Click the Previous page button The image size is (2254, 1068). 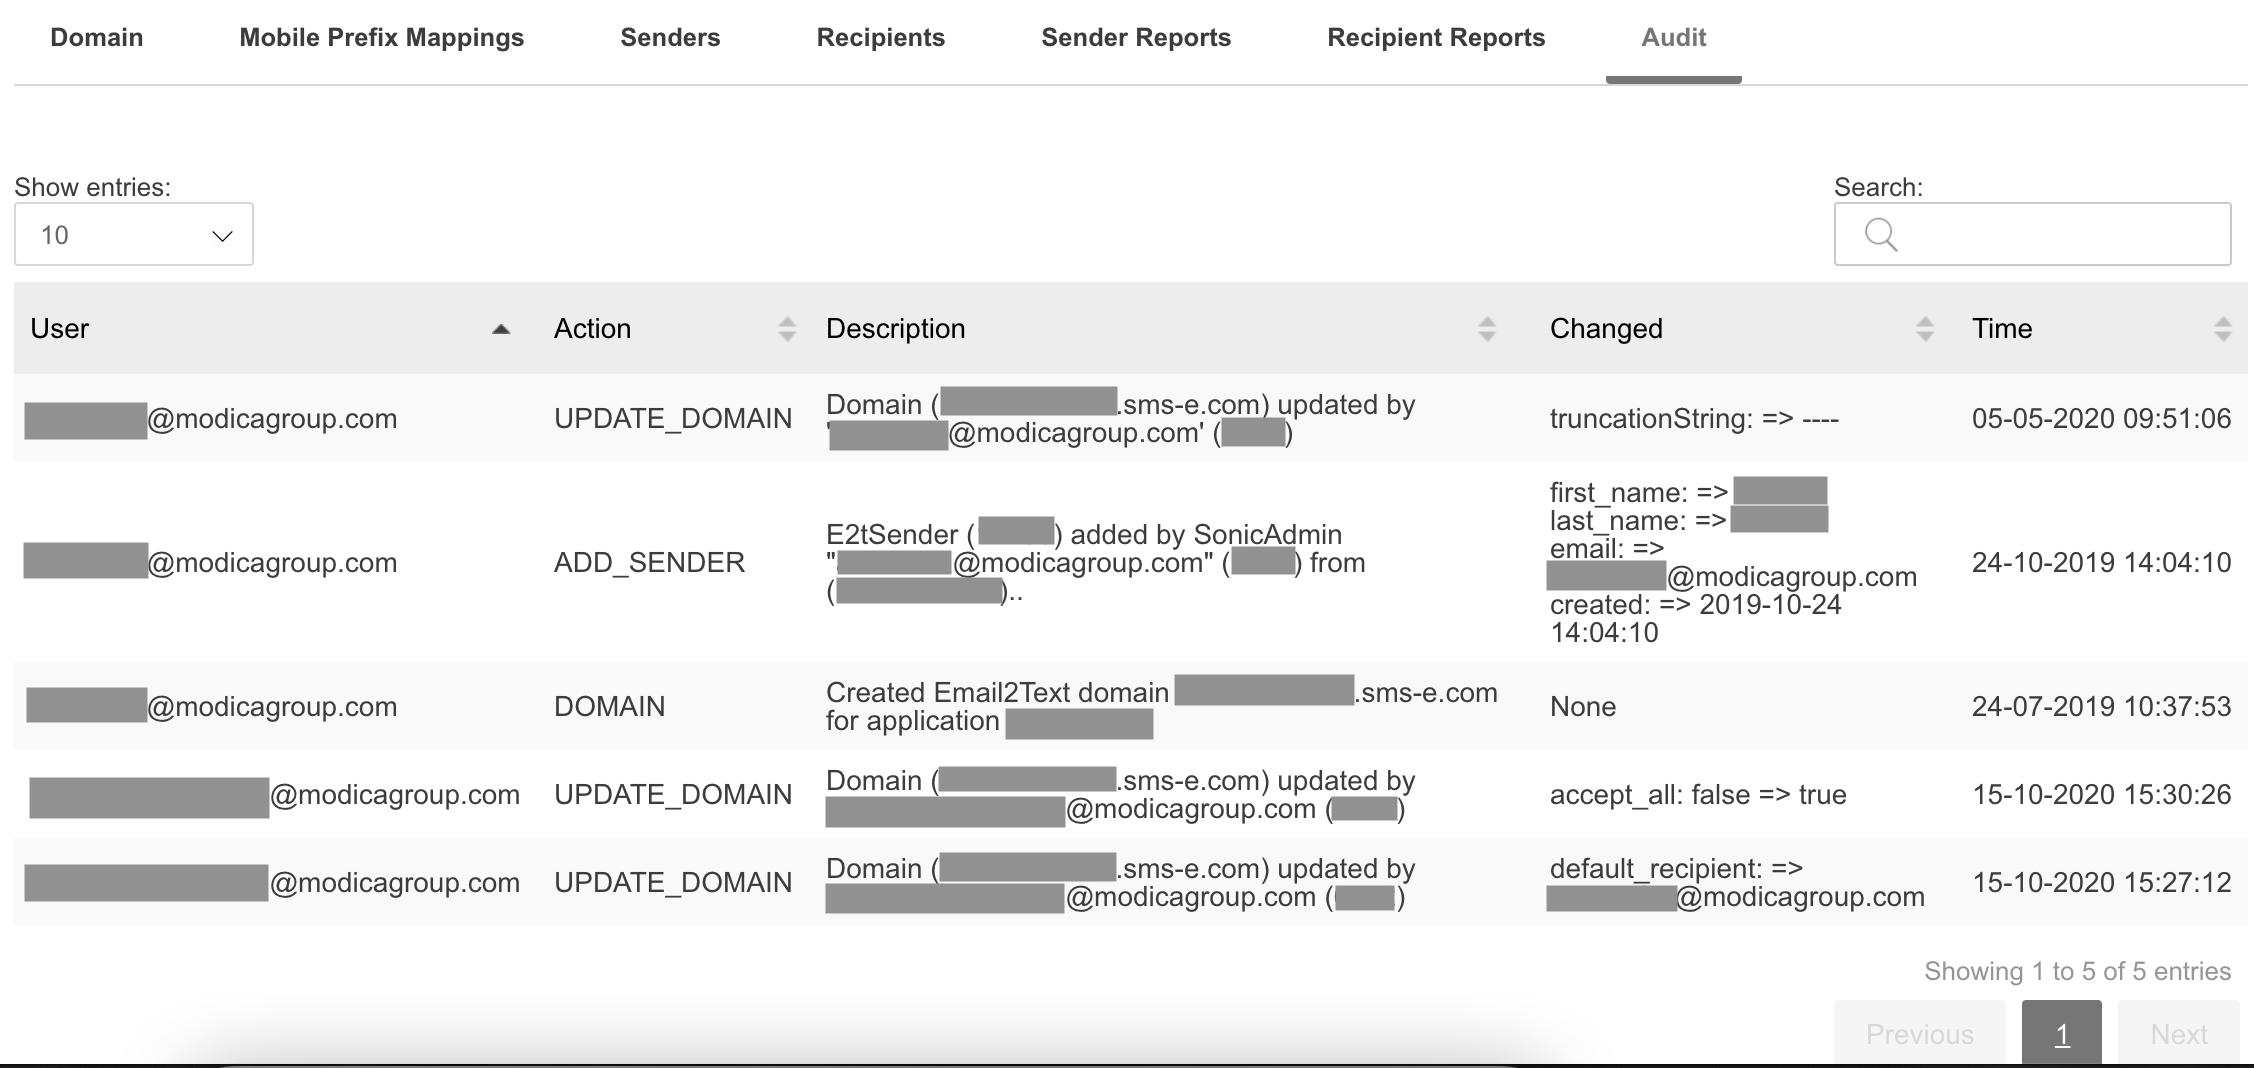coord(1919,1033)
